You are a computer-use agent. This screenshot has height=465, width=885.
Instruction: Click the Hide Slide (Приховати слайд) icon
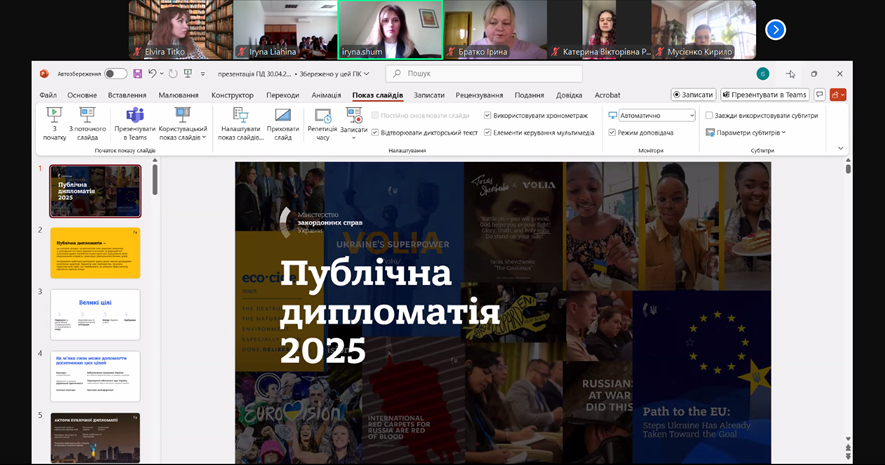pos(283,123)
